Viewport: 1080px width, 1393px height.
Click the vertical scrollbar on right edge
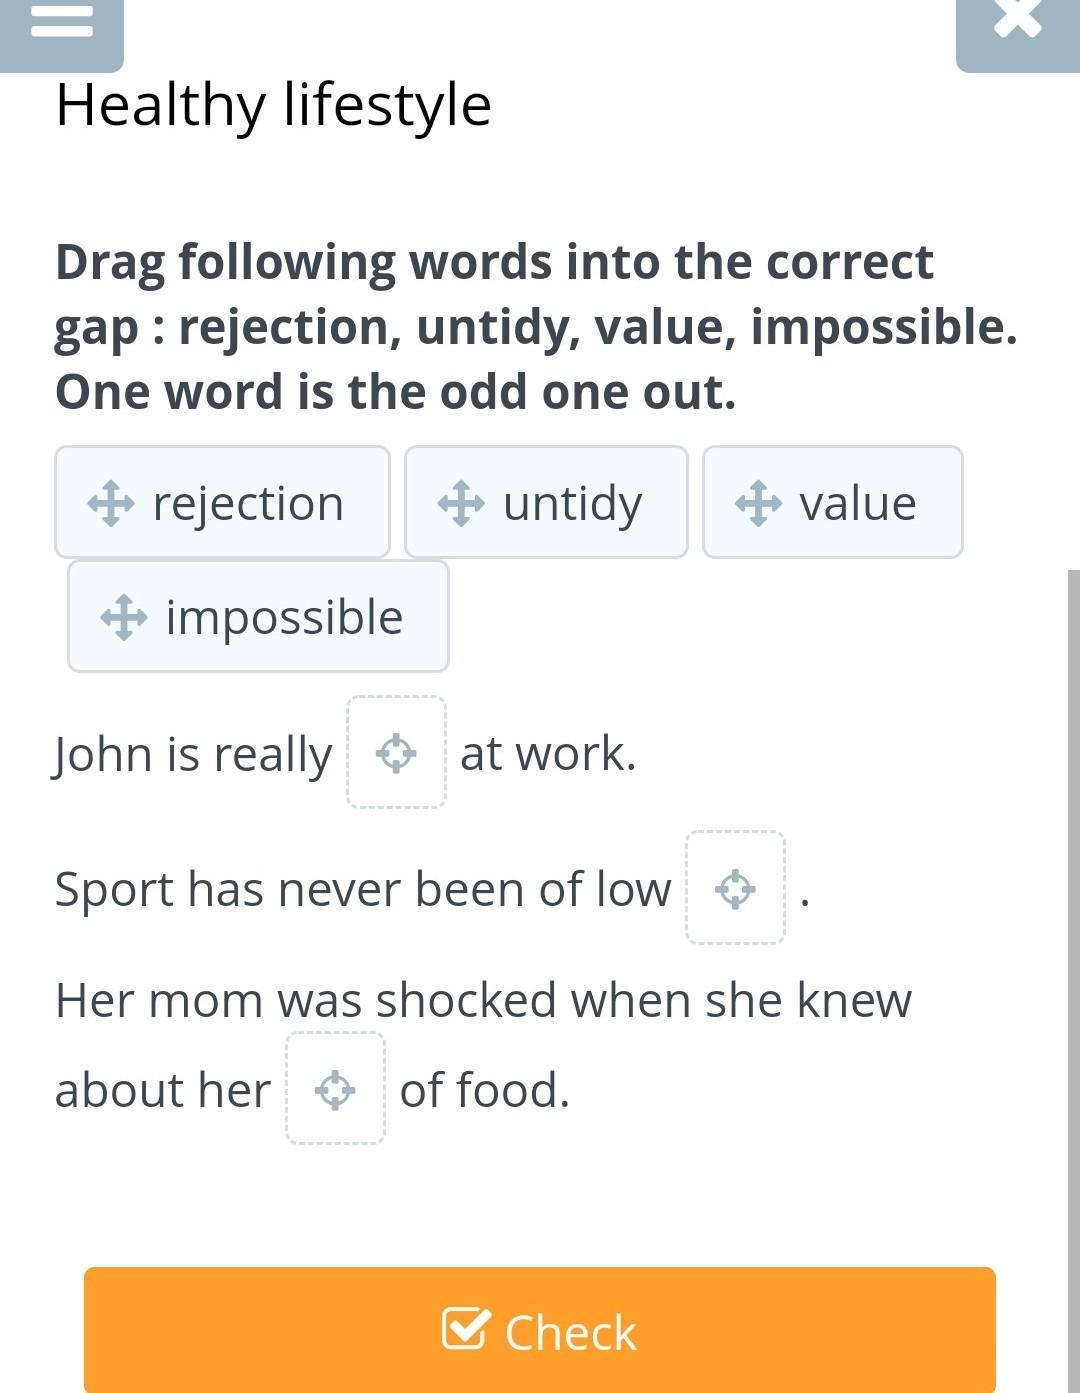point(1073,900)
